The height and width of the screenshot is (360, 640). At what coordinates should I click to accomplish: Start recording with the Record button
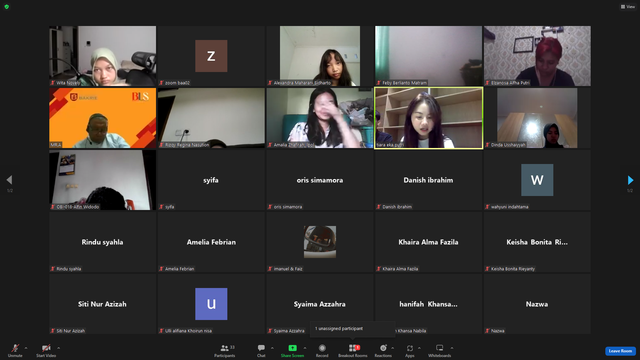(322, 350)
